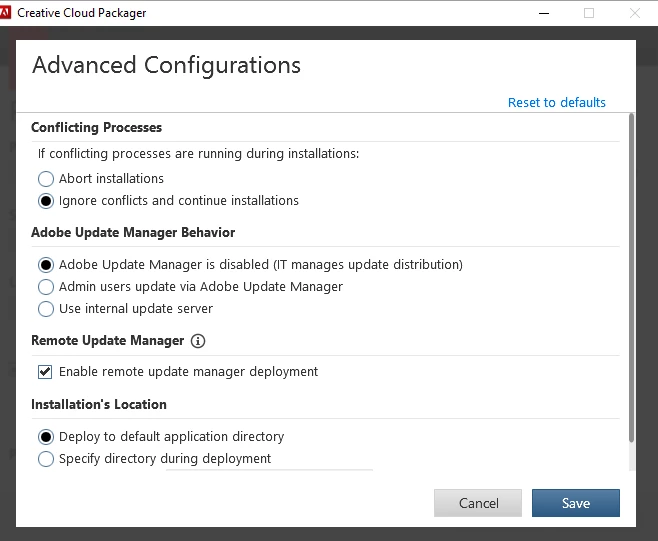Click the Adobe logo in title bar
Image resolution: width=658 pixels, height=541 pixels.
point(7,12)
